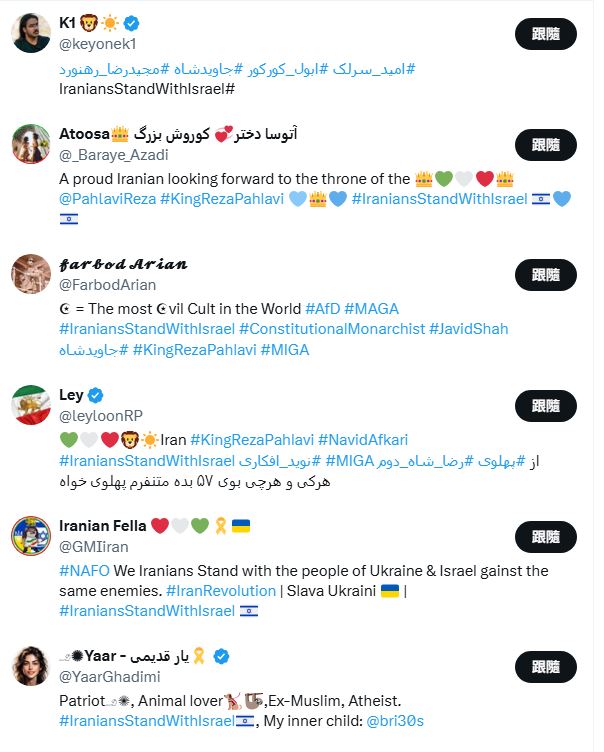Click follow button next to Atoosa
Viewport: 604px width, 752px height.
[x=546, y=145]
